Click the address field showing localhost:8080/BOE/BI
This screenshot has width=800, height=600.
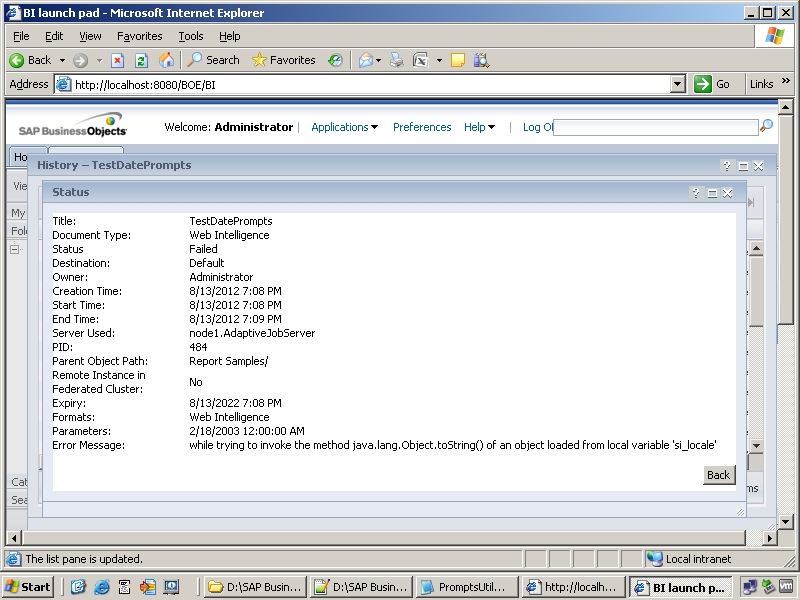[x=363, y=85]
